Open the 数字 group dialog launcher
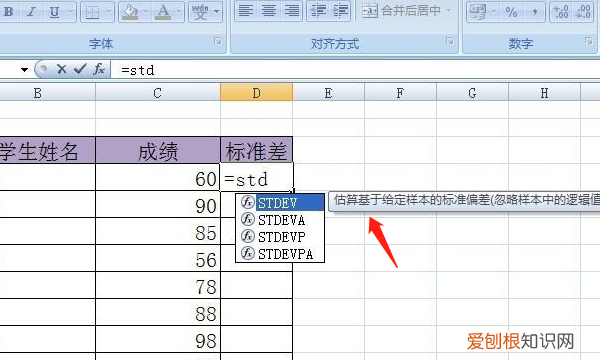 (x=589, y=41)
